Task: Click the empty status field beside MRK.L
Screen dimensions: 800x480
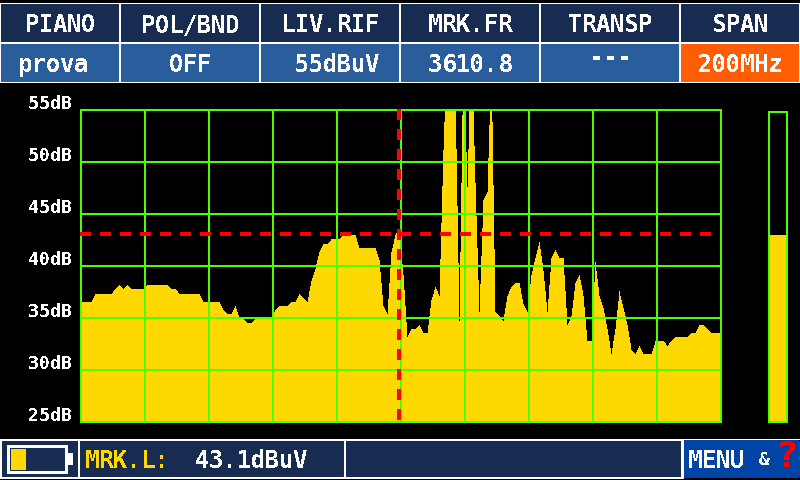Action: [514, 459]
